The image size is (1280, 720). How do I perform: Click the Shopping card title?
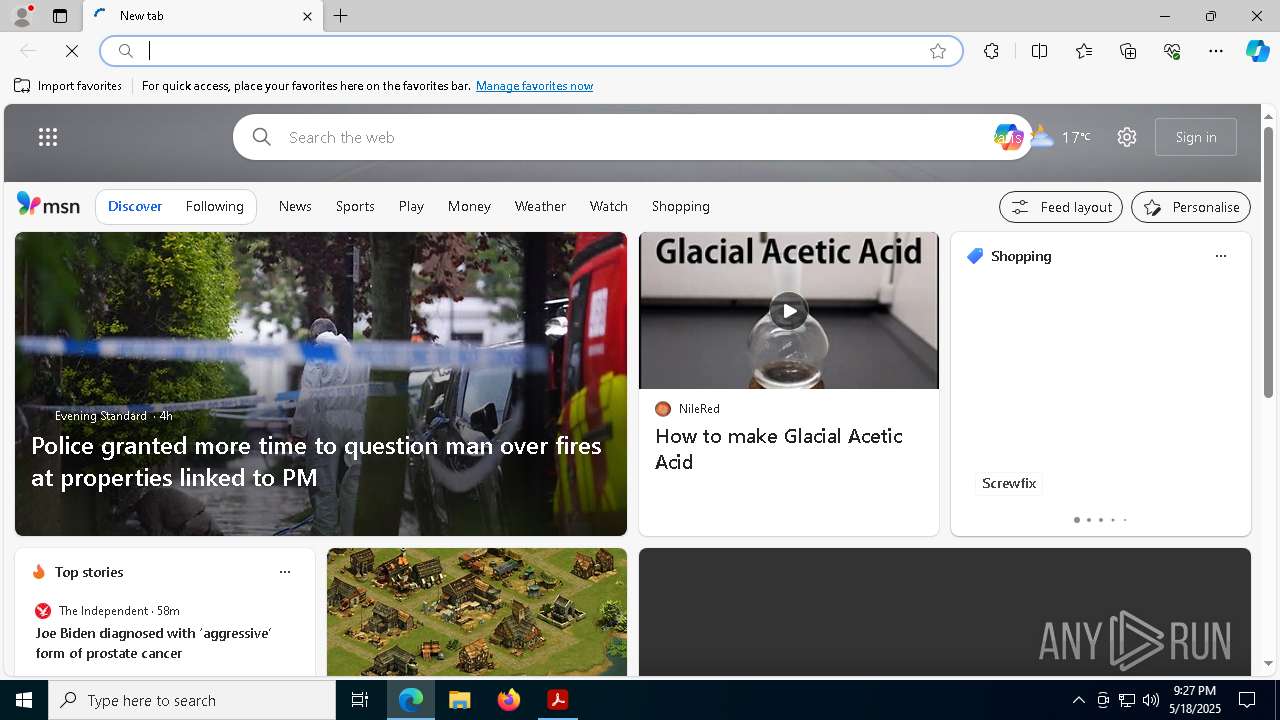pyautogui.click(x=1020, y=256)
